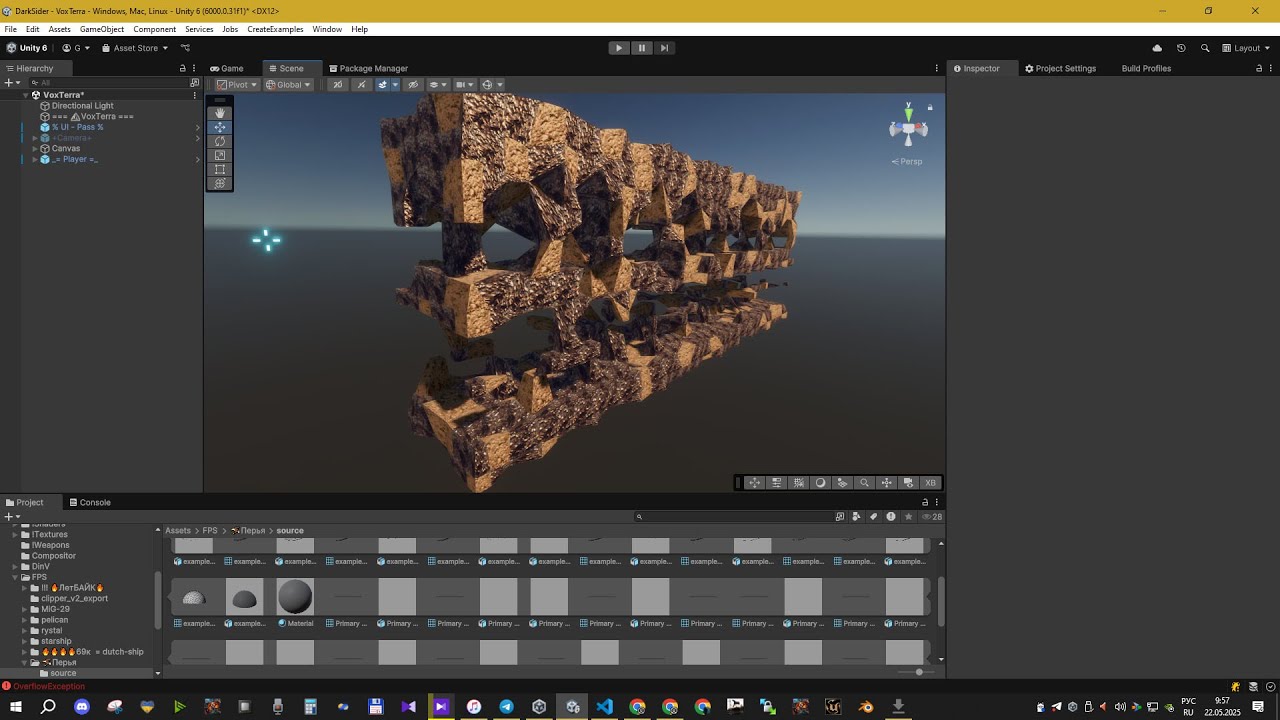Image resolution: width=1280 pixels, height=720 pixels.
Task: Open the CreateExamples menu
Action: [x=275, y=29]
